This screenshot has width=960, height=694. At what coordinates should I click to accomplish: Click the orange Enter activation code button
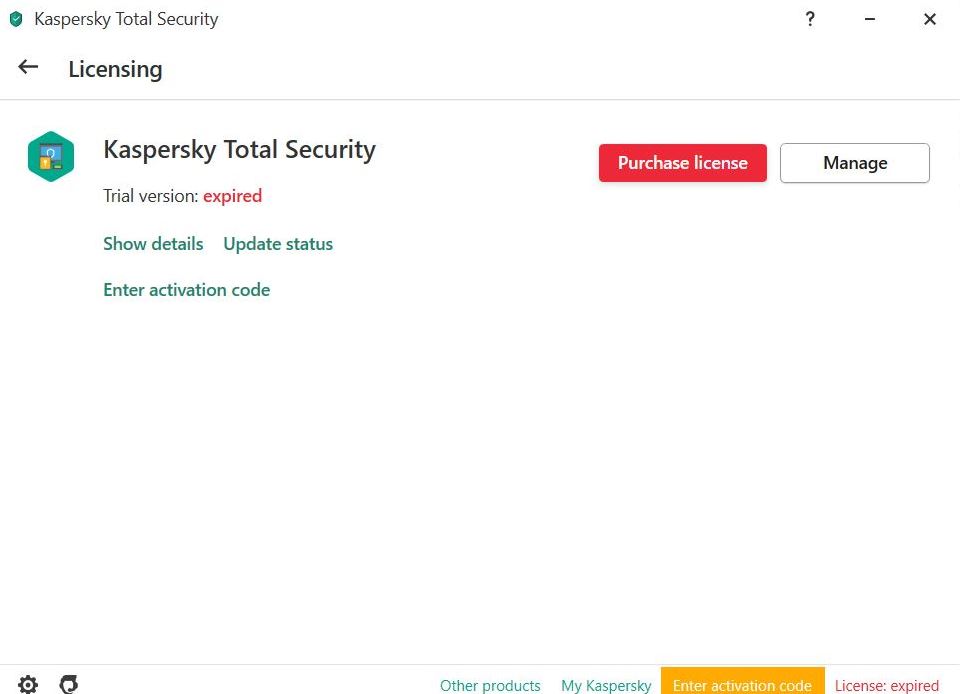(x=743, y=681)
